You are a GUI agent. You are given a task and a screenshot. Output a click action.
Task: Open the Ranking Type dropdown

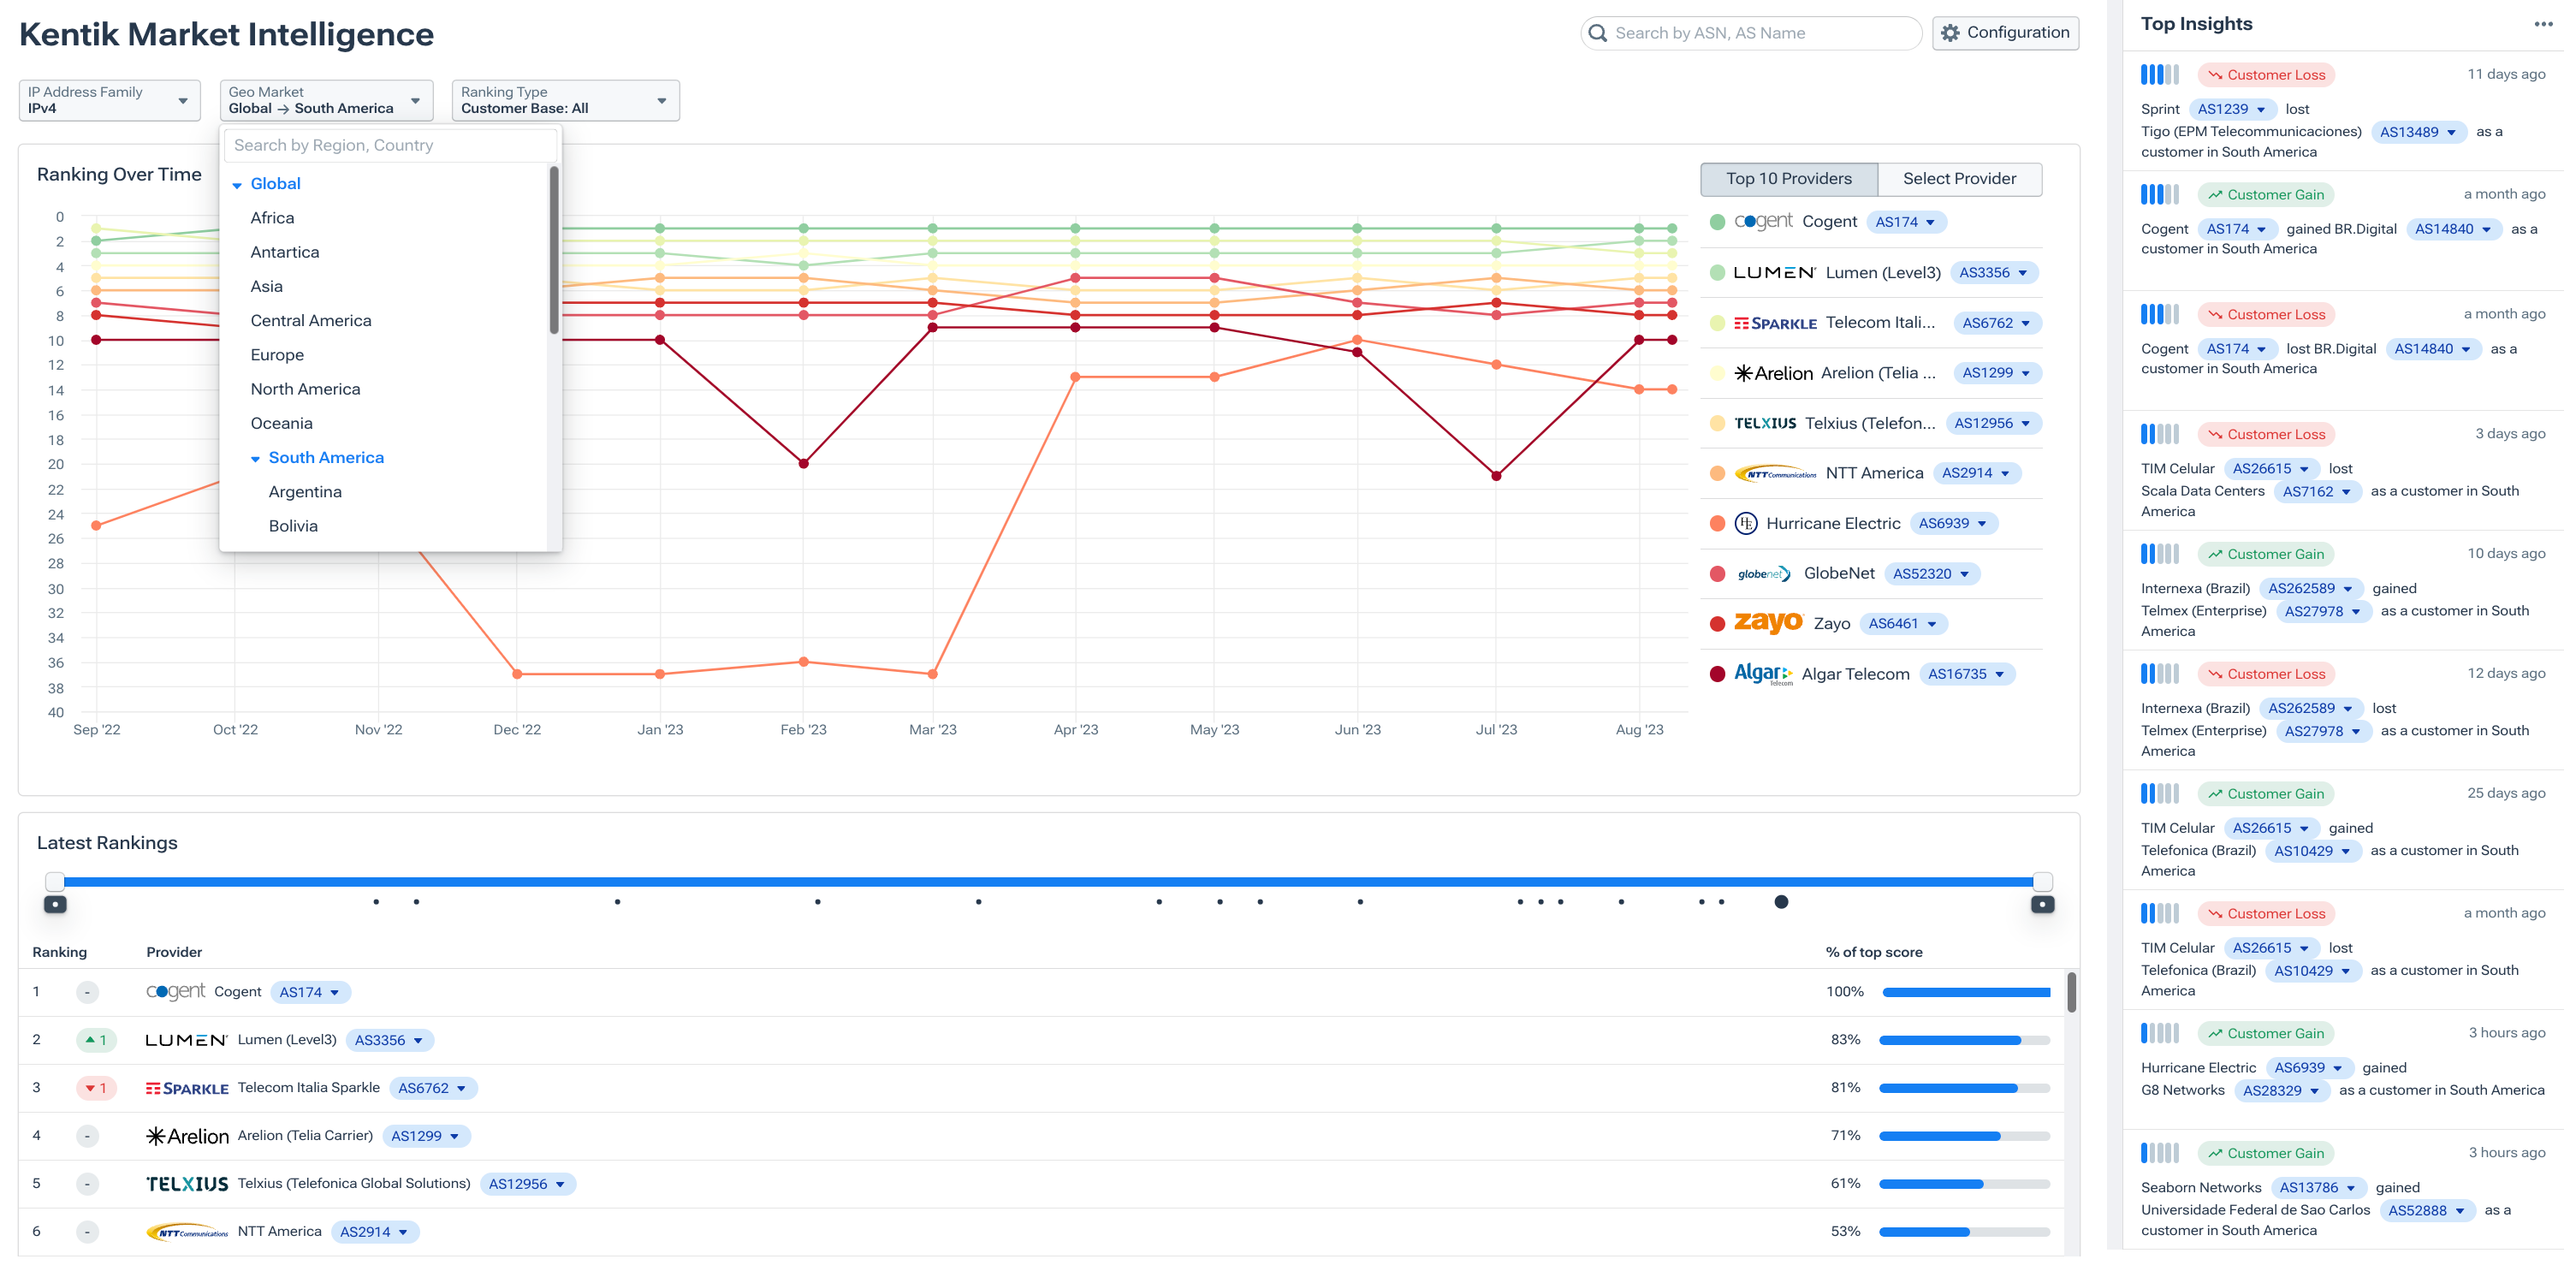tap(564, 99)
